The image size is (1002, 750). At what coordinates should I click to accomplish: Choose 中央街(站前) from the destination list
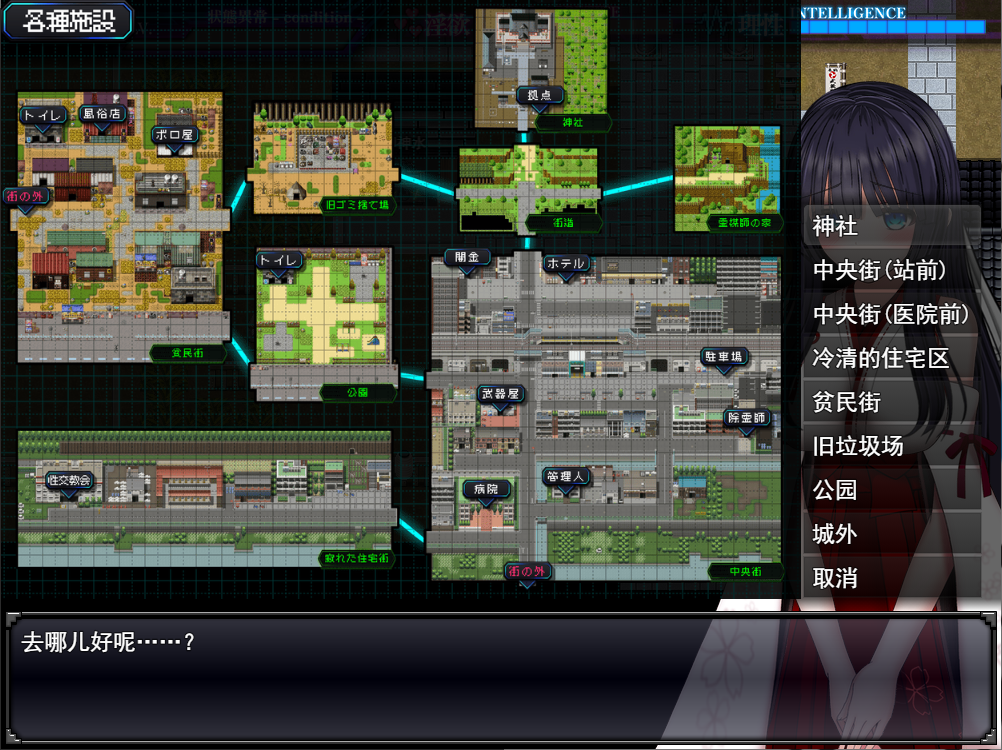point(891,270)
